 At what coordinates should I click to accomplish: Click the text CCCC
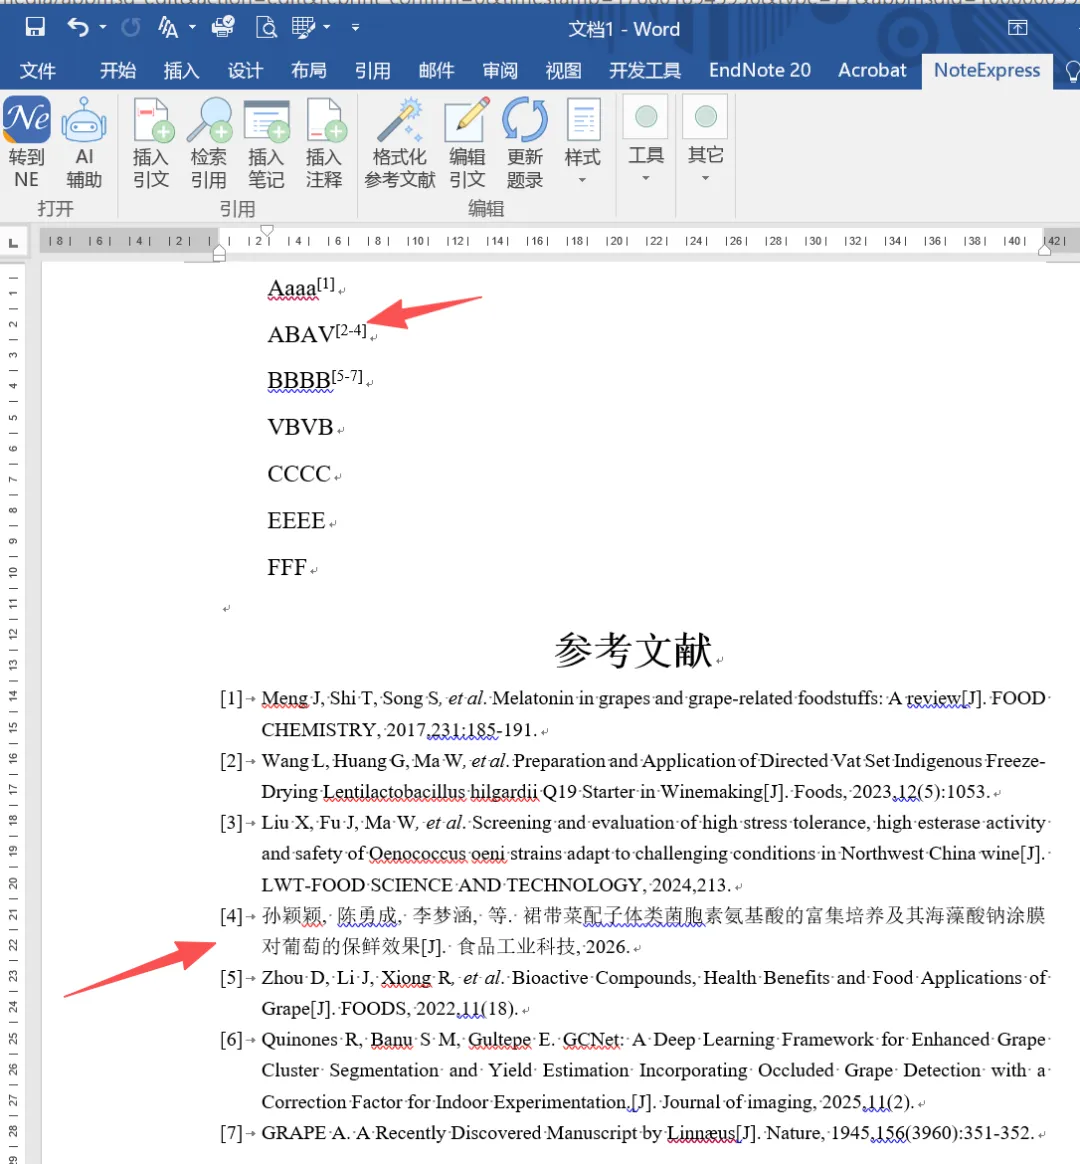(299, 474)
